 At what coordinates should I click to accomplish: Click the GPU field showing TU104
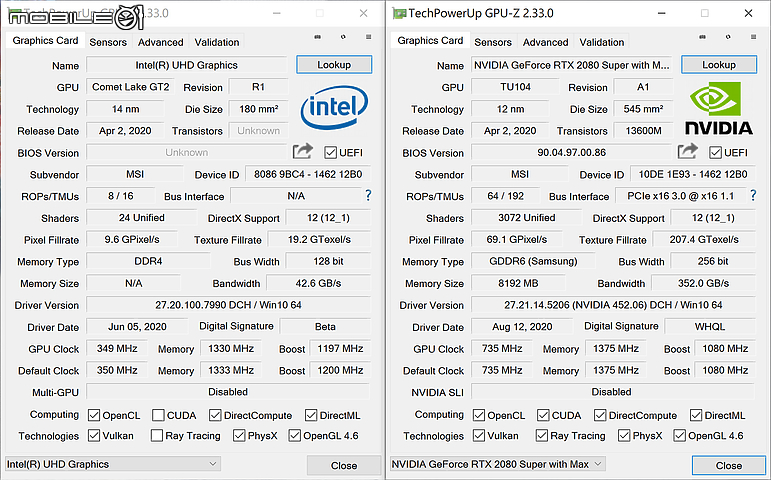515,87
